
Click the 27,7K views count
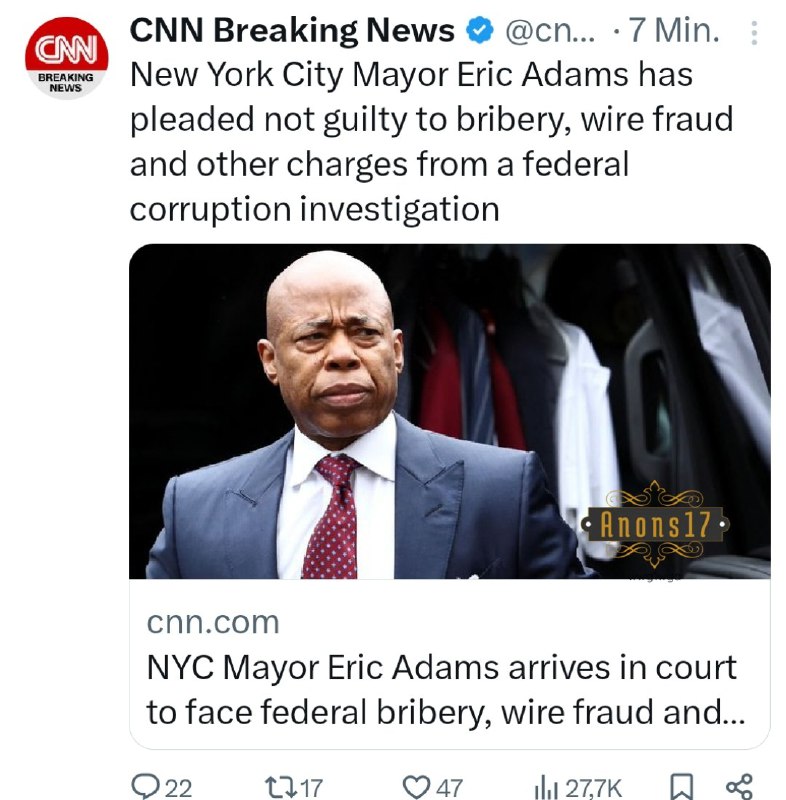(593, 788)
